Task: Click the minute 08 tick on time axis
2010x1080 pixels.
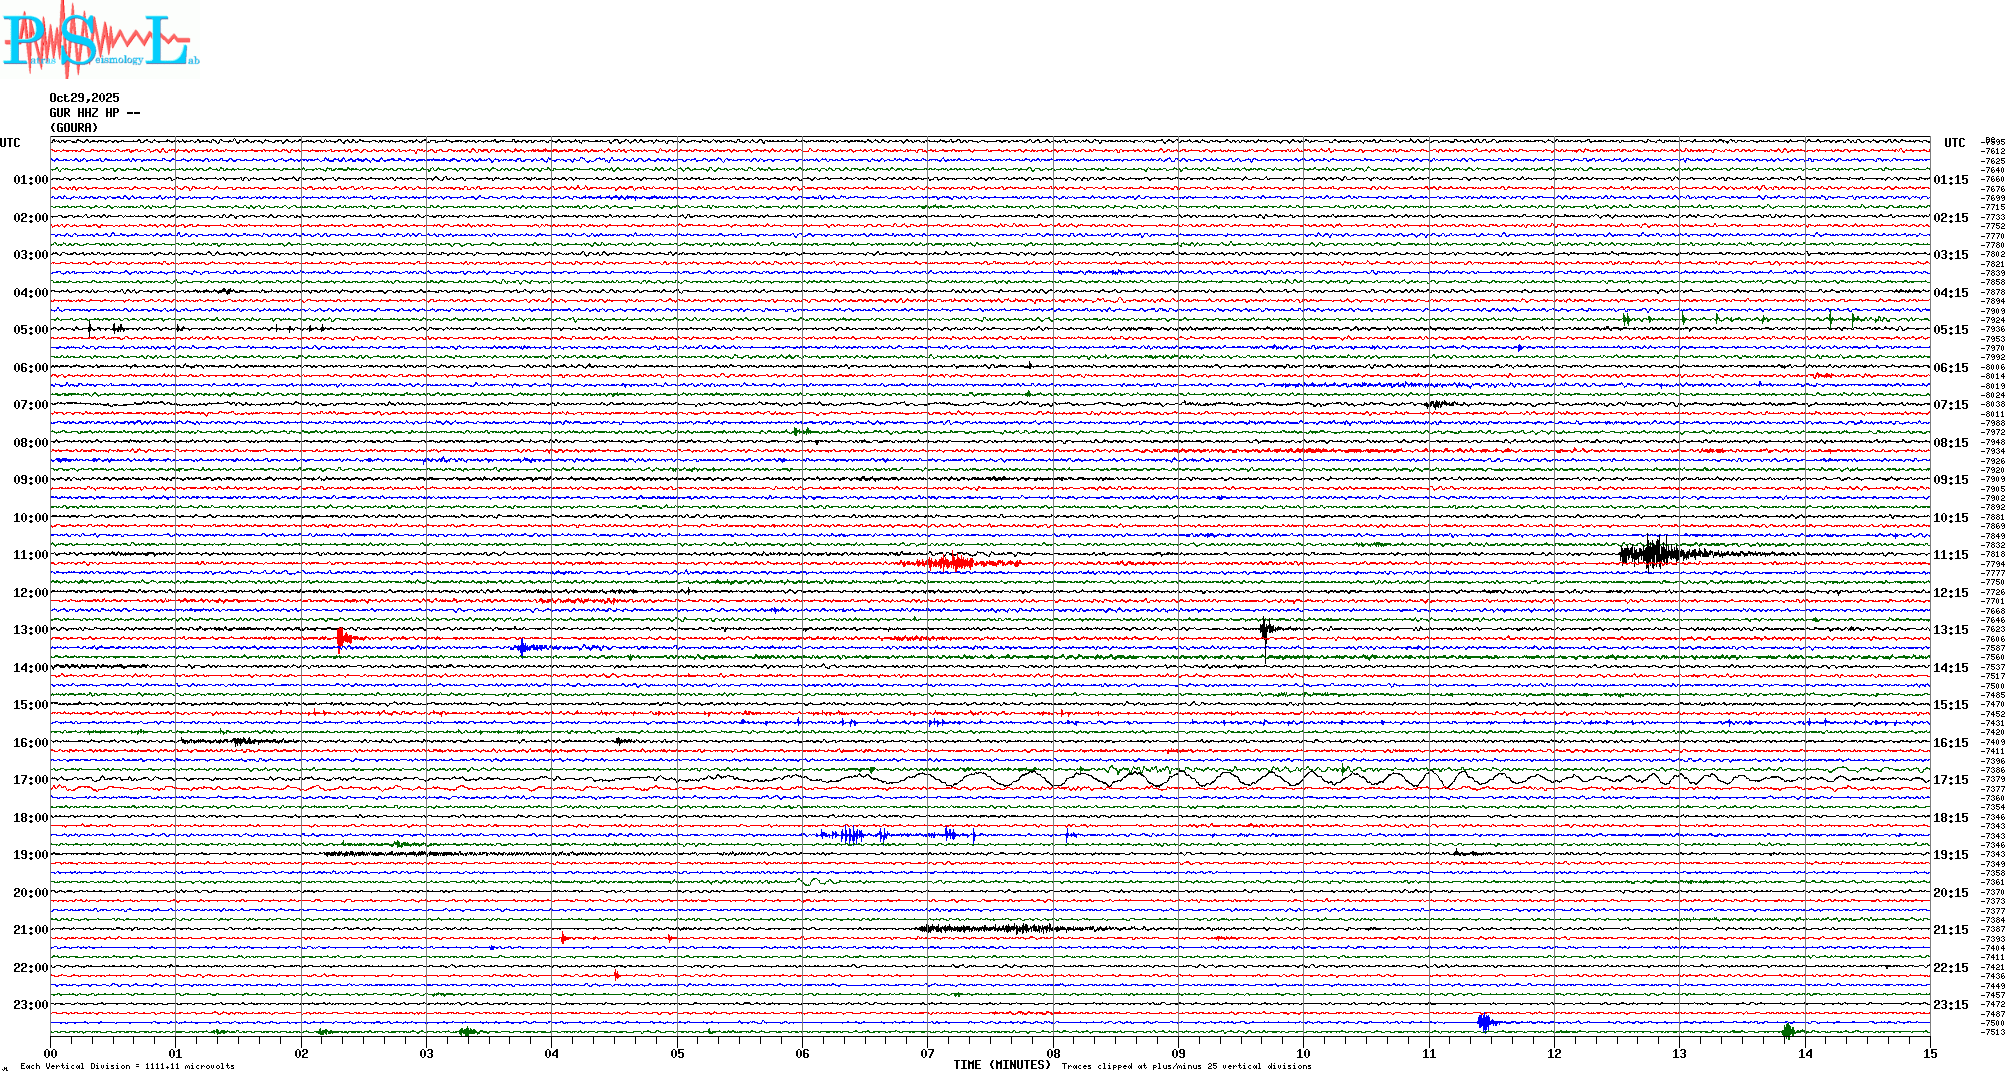Action: coord(1053,1053)
